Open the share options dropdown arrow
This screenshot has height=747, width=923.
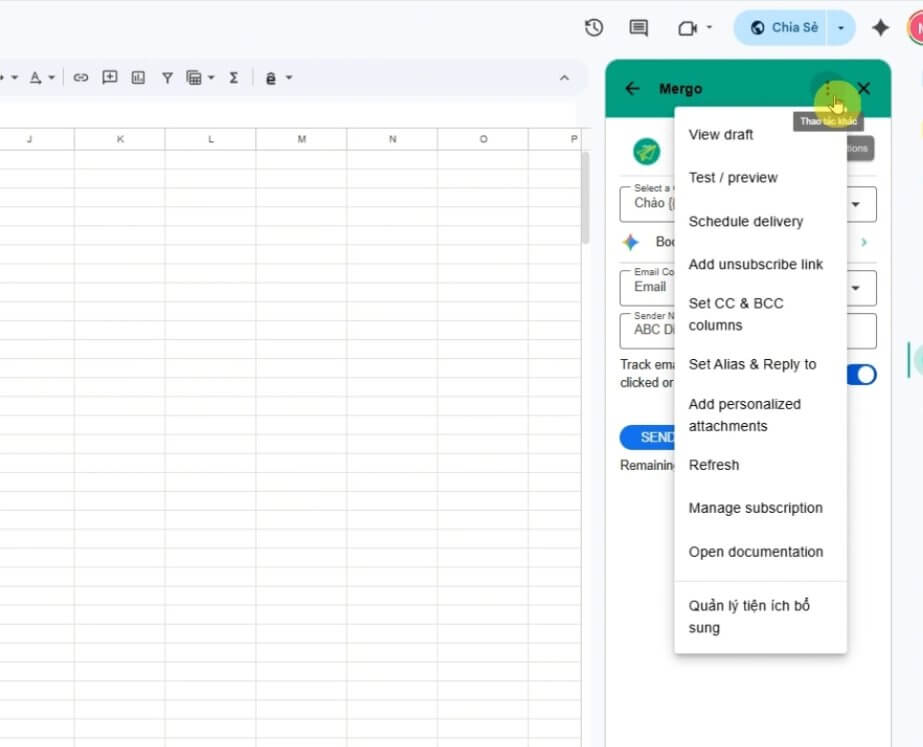coord(841,28)
